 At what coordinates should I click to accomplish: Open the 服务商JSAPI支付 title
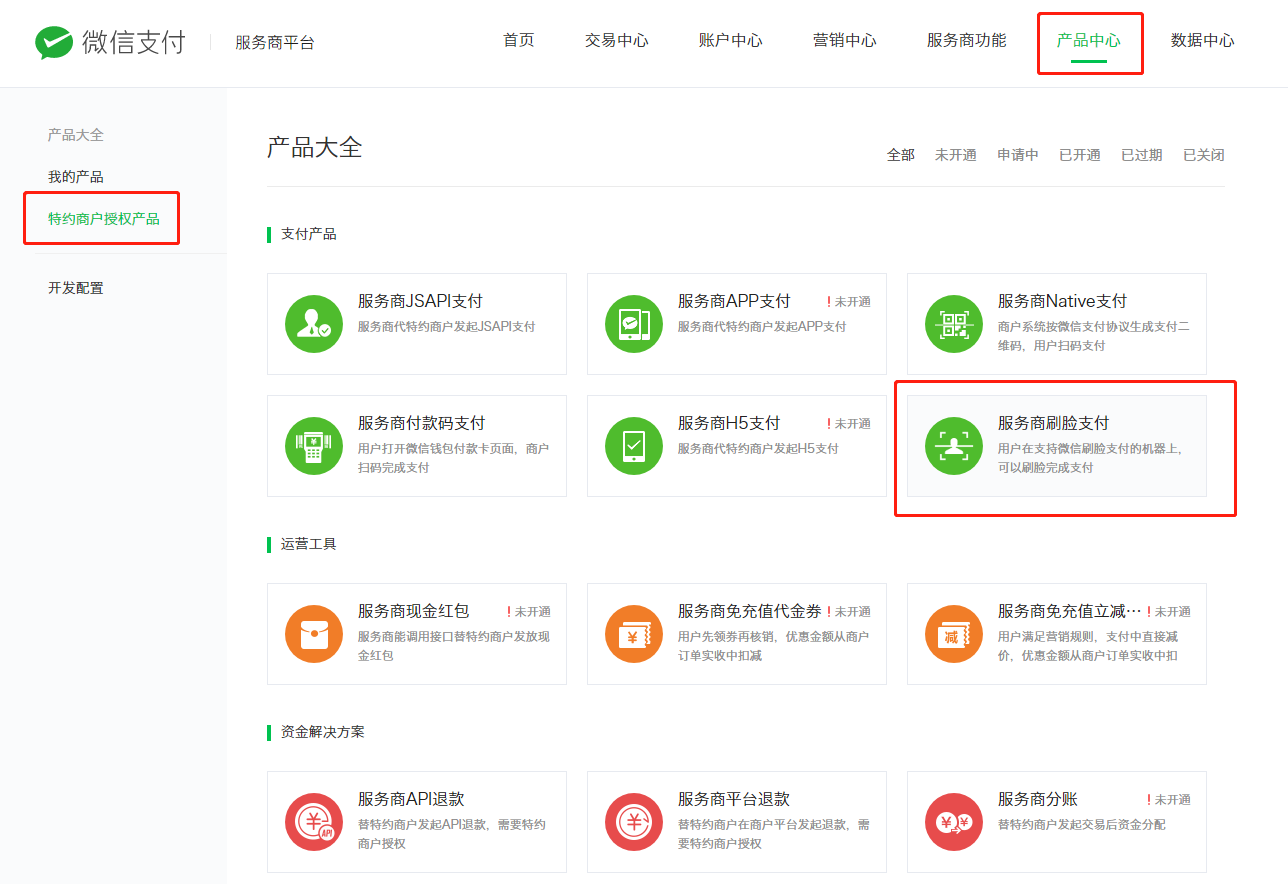coord(420,301)
